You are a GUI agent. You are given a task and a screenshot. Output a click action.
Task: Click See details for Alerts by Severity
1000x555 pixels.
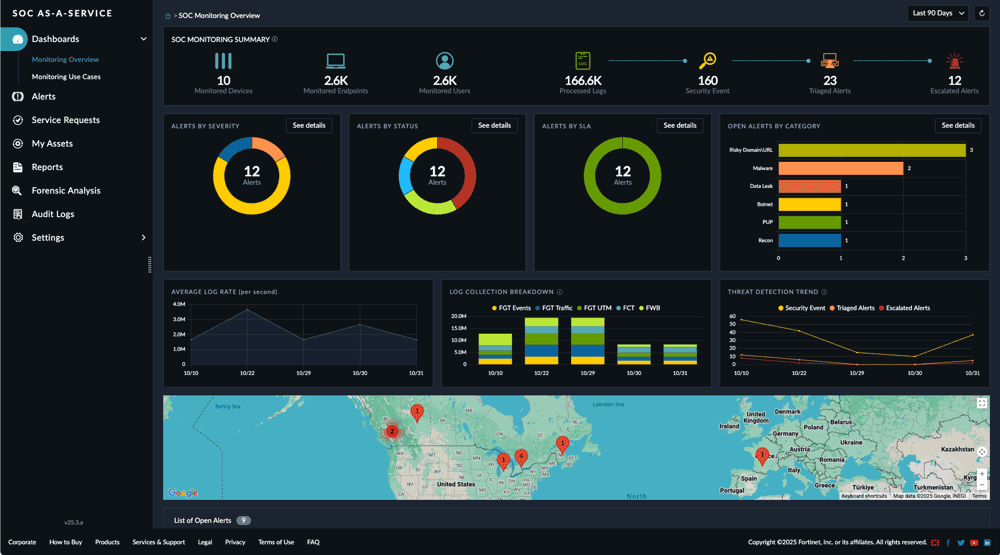tap(308, 126)
